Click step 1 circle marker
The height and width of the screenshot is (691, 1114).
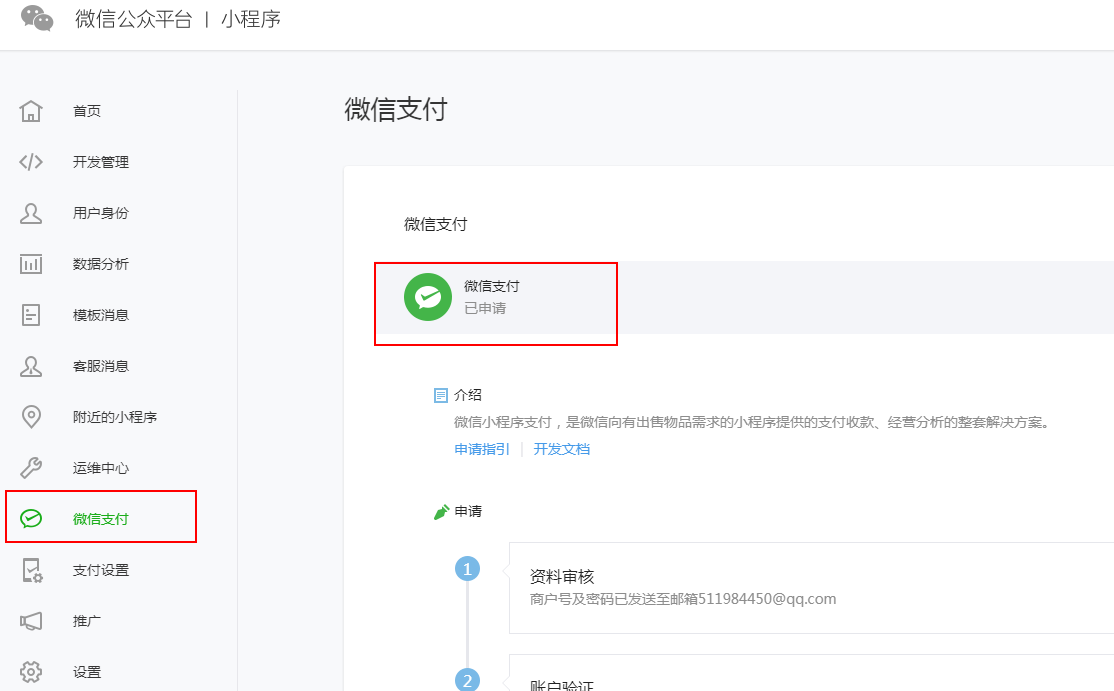pyautogui.click(x=467, y=569)
